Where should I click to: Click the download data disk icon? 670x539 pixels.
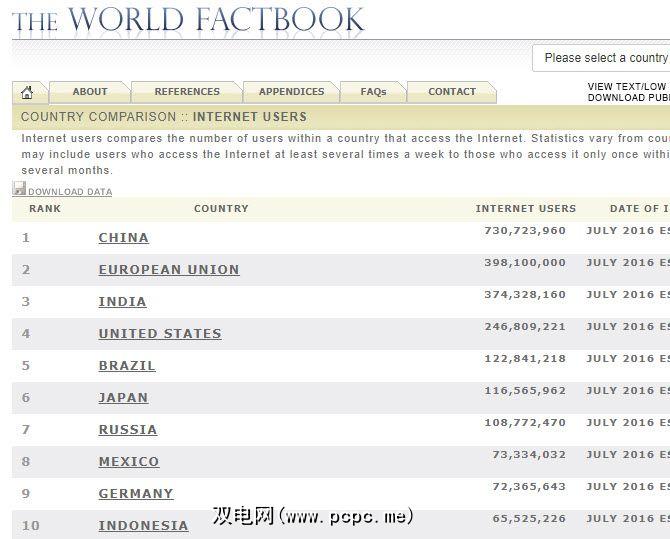(19, 189)
